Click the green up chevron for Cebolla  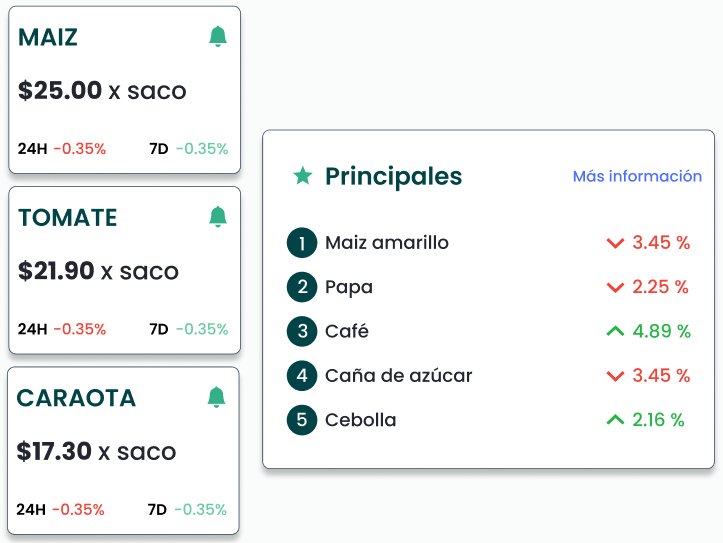tap(615, 420)
